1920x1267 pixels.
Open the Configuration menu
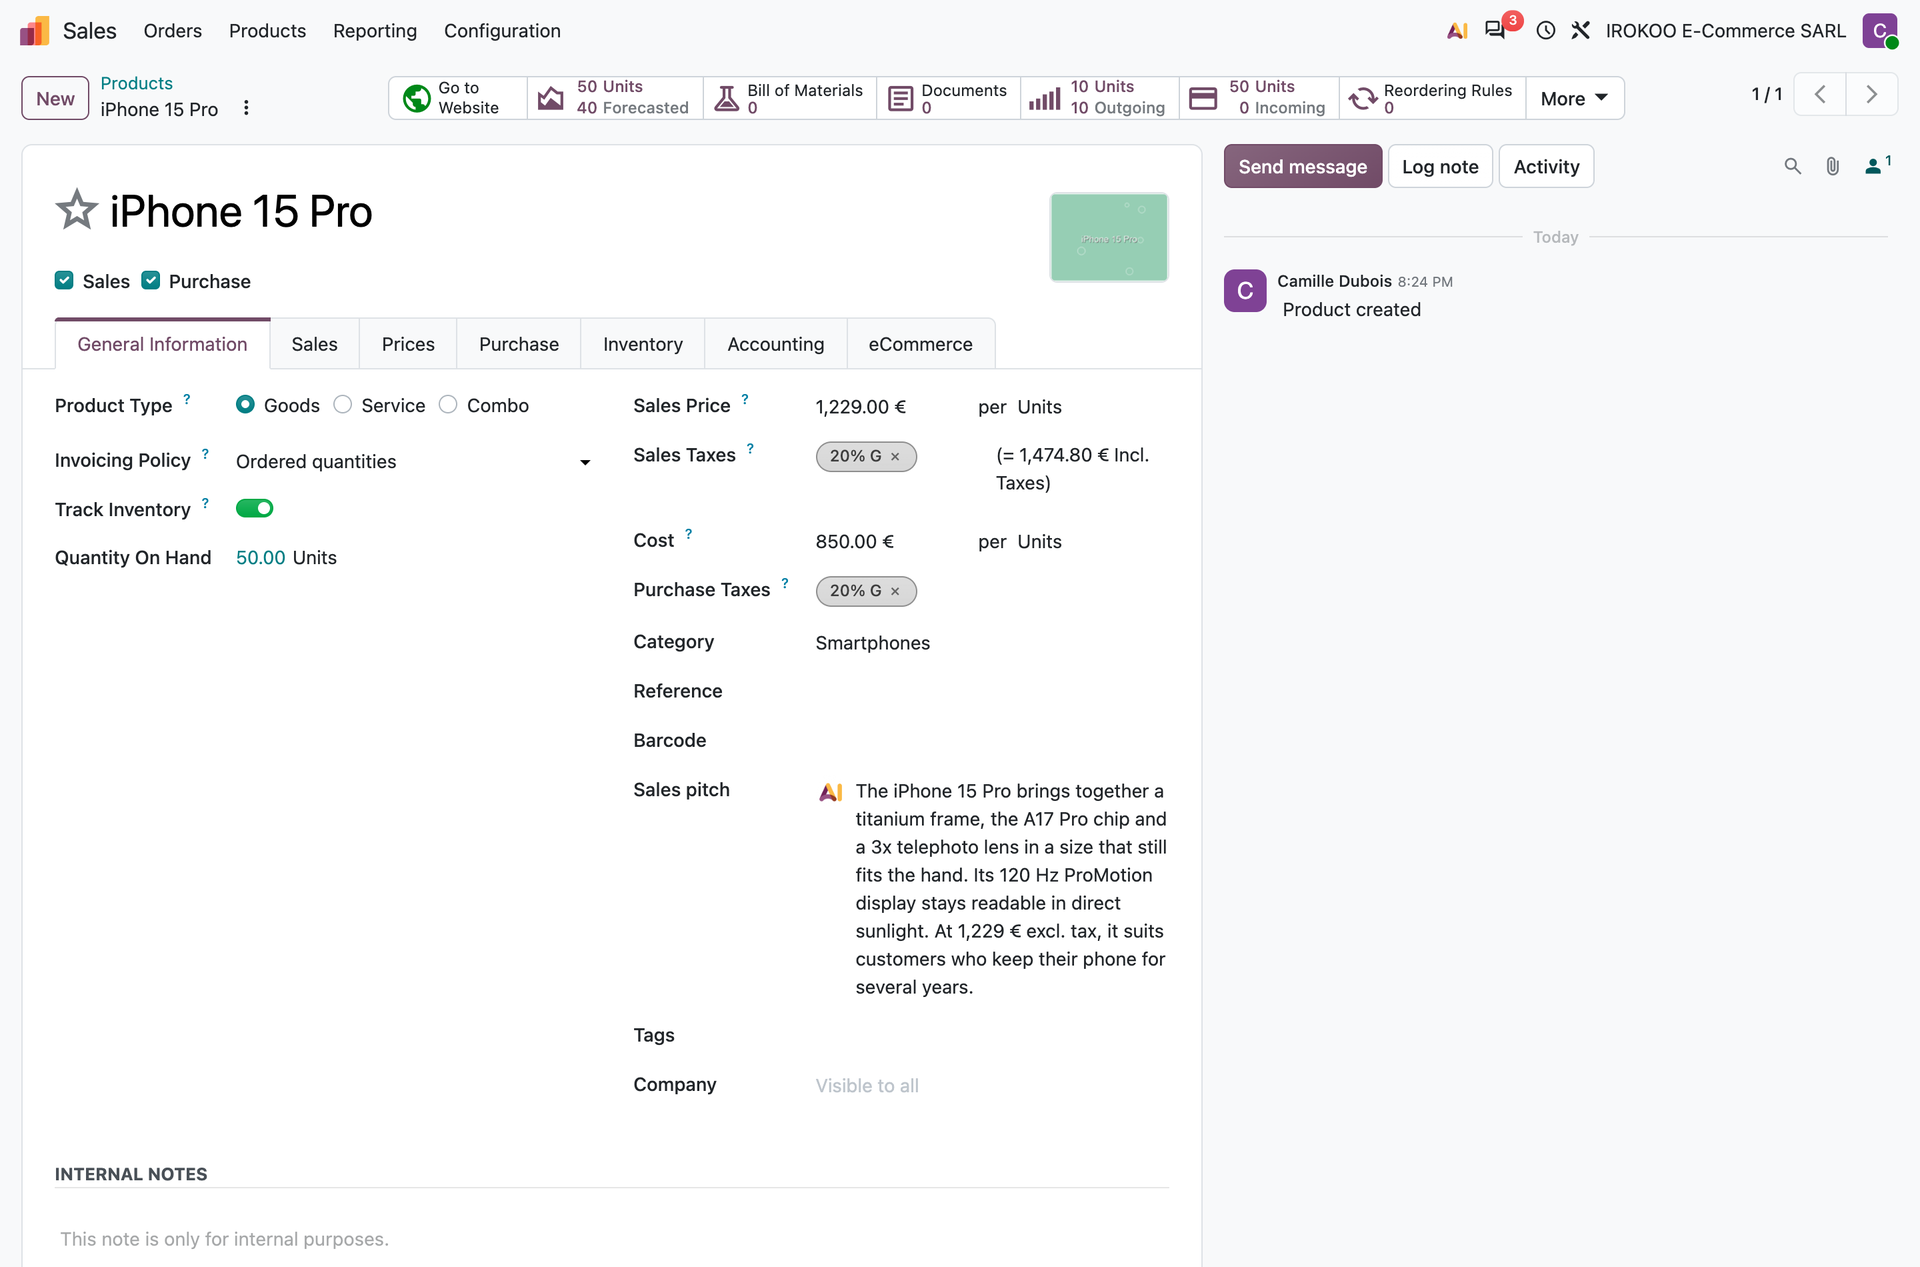click(502, 31)
